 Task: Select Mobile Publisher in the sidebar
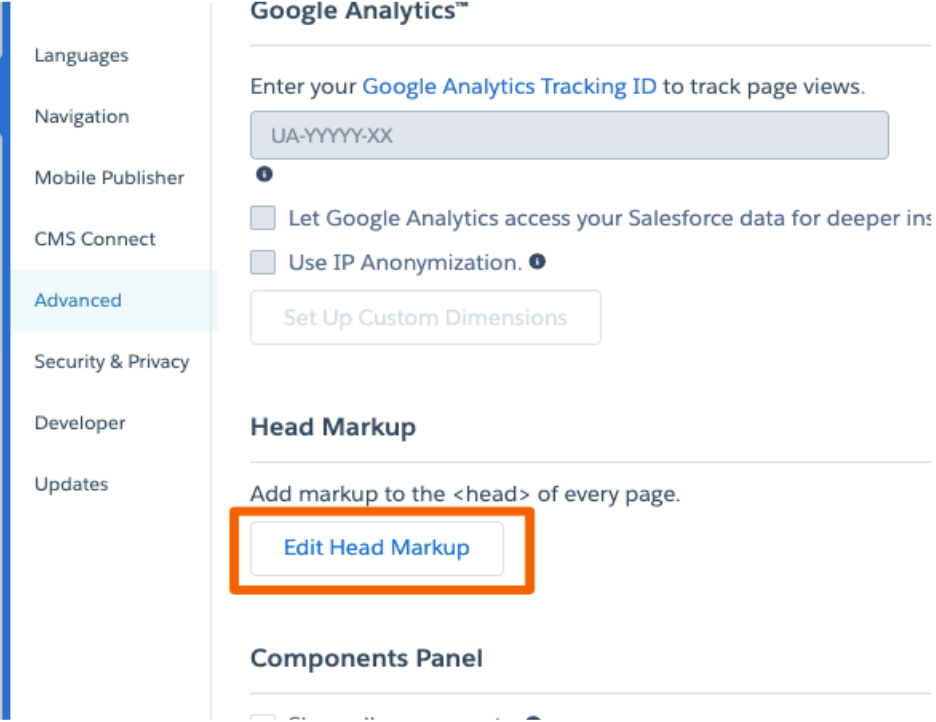click(109, 178)
